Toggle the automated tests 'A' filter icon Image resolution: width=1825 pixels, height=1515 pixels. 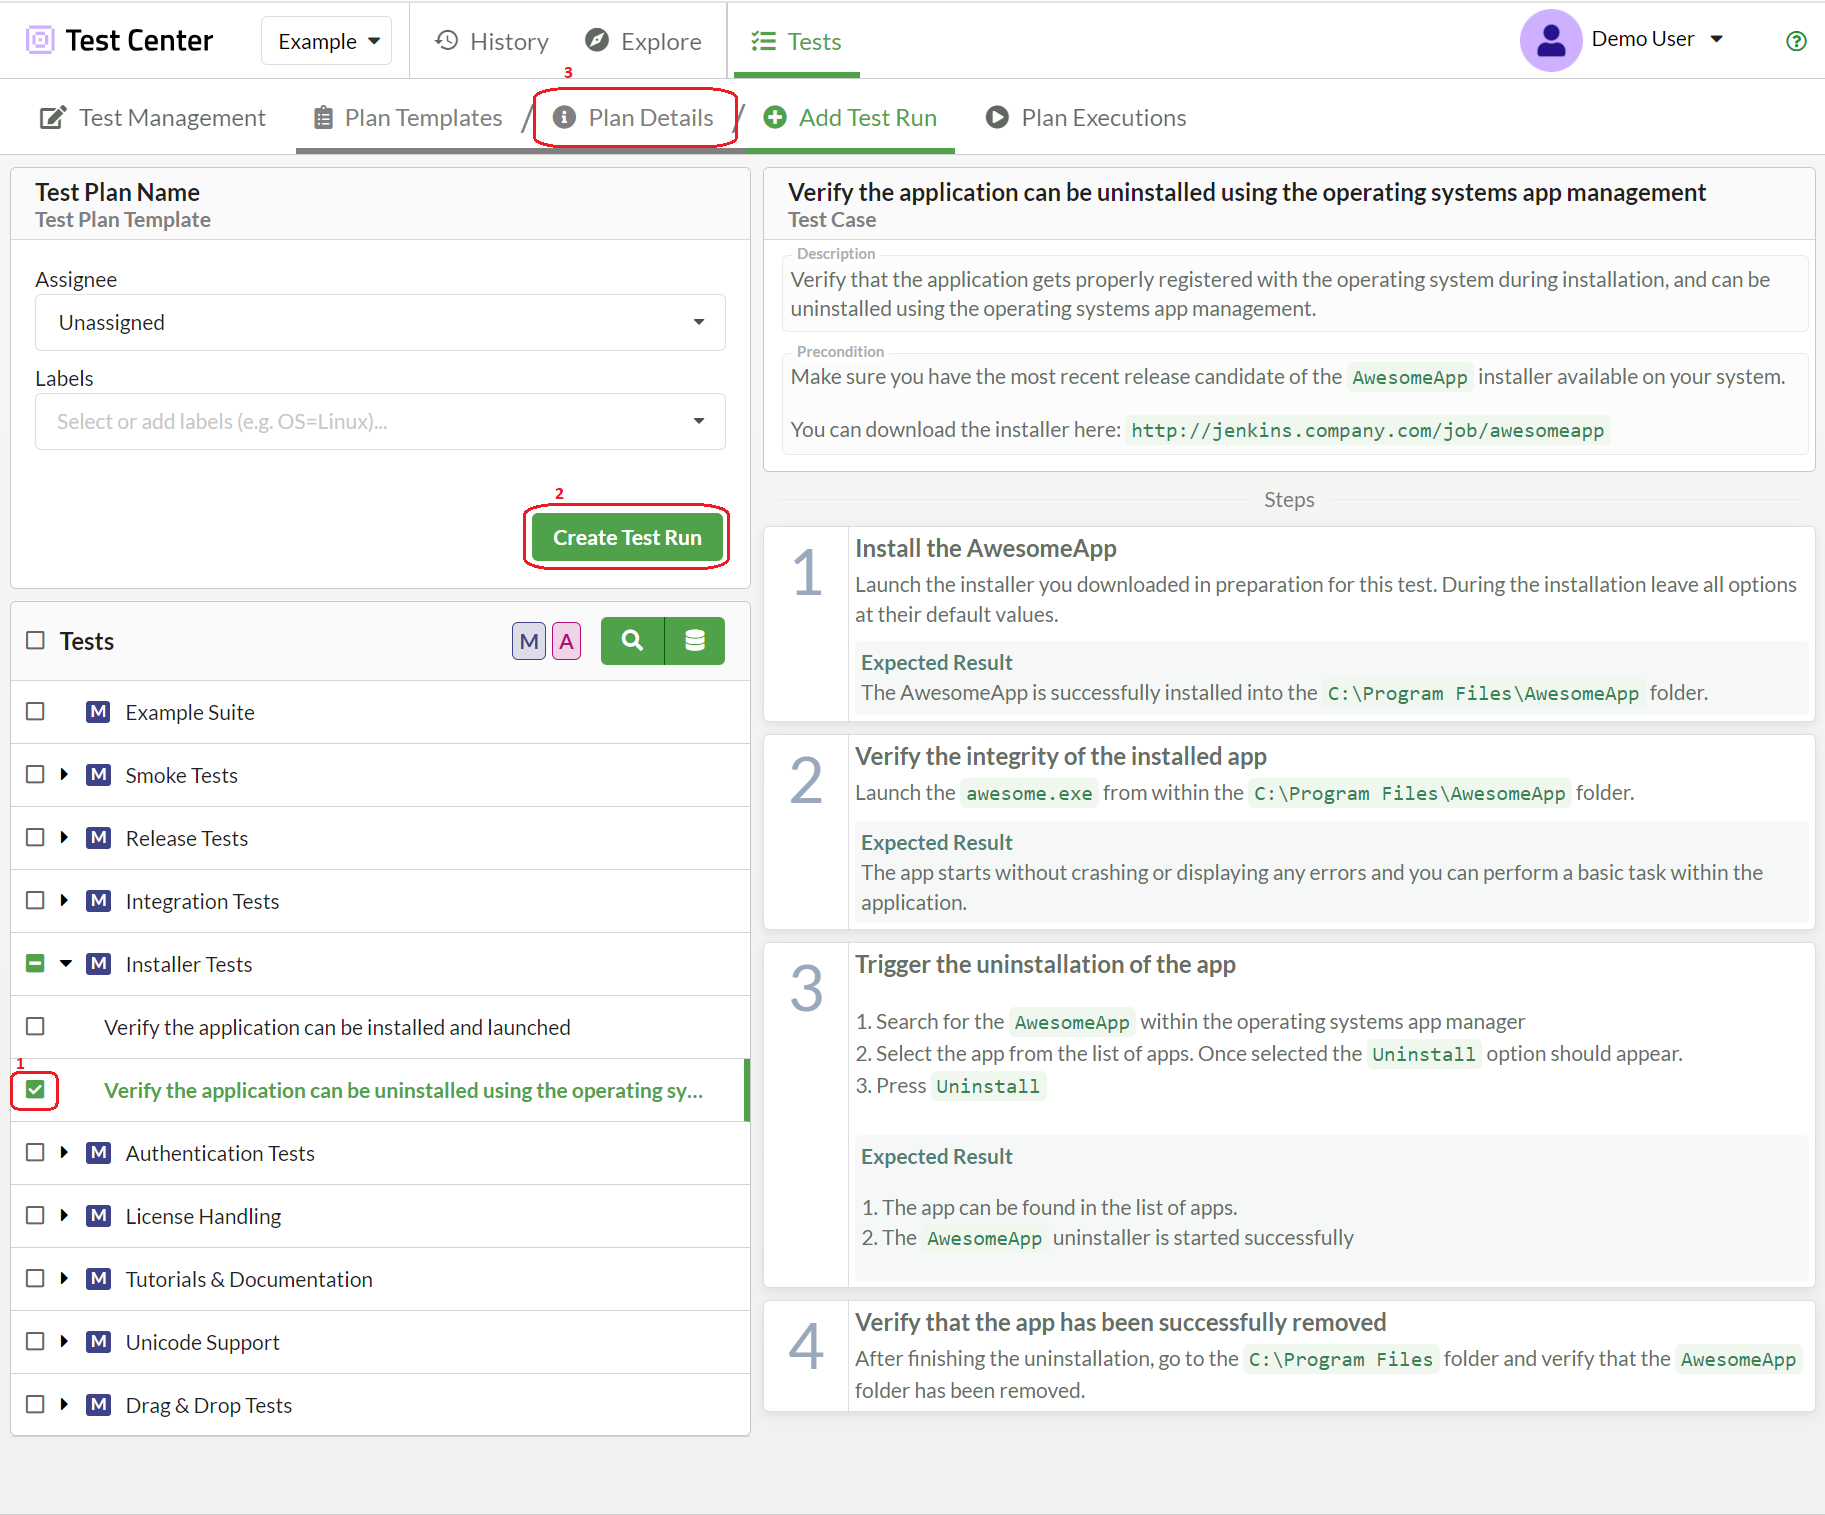coord(567,642)
